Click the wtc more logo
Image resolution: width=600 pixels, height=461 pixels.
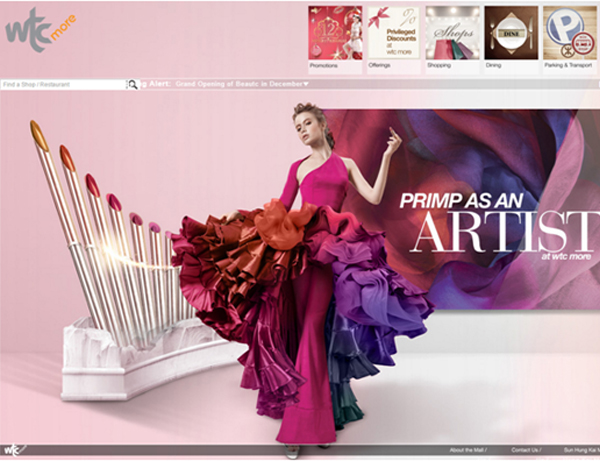pyautogui.click(x=40, y=30)
